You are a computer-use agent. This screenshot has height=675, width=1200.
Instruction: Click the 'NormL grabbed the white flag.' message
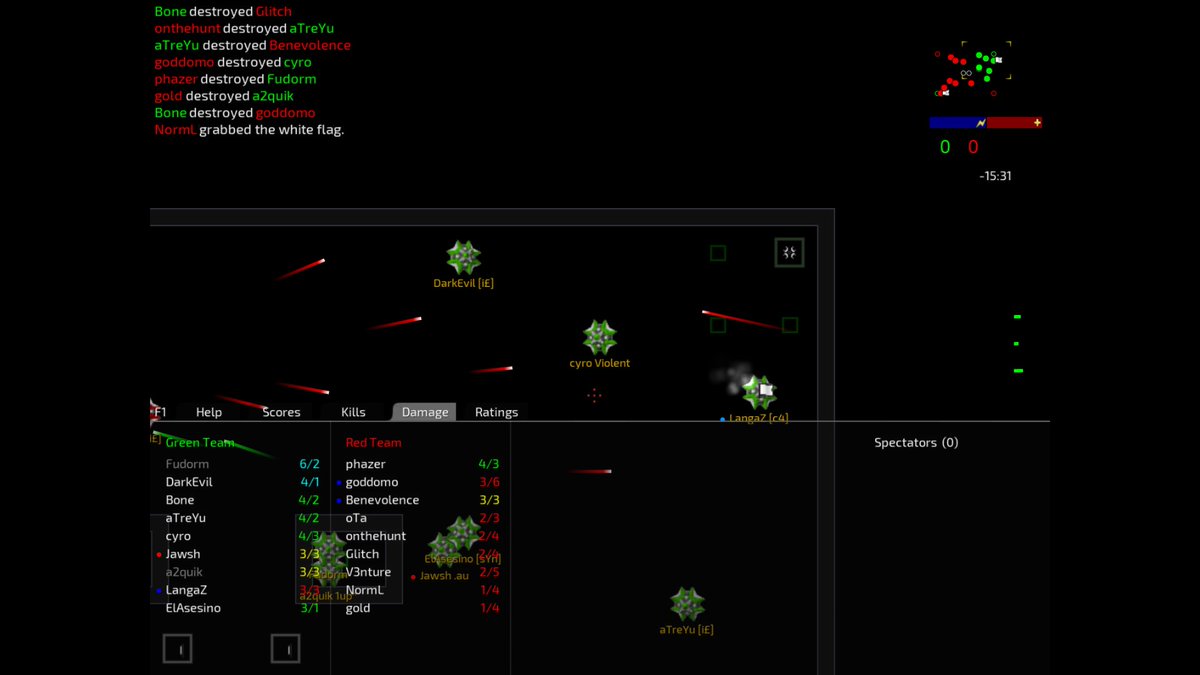[249, 130]
